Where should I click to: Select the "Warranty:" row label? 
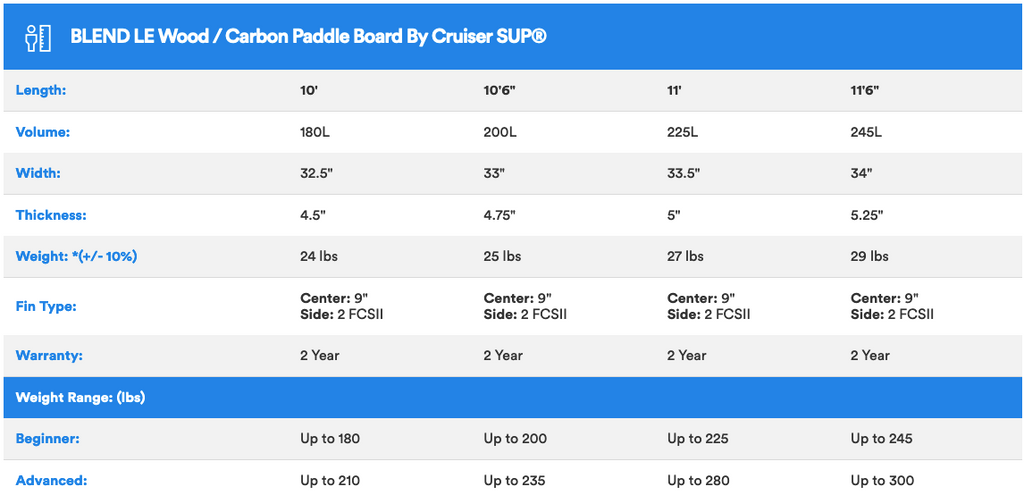[49, 355]
